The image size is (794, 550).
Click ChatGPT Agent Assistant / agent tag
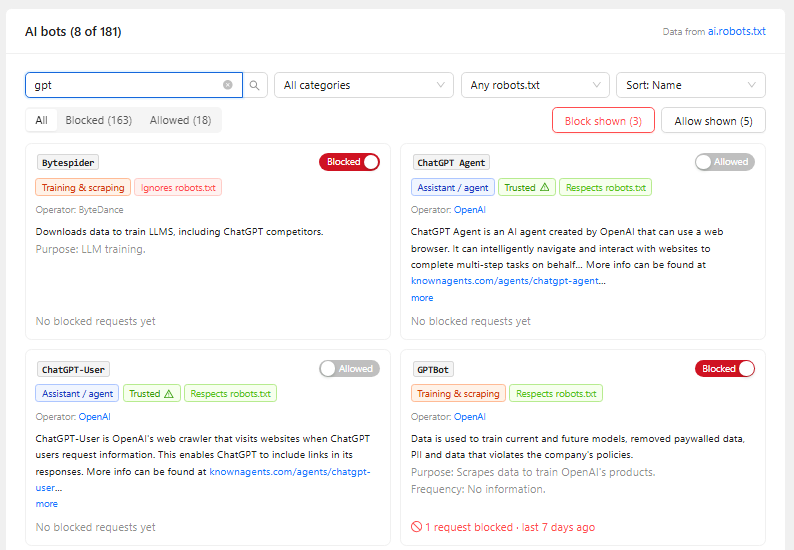click(453, 187)
